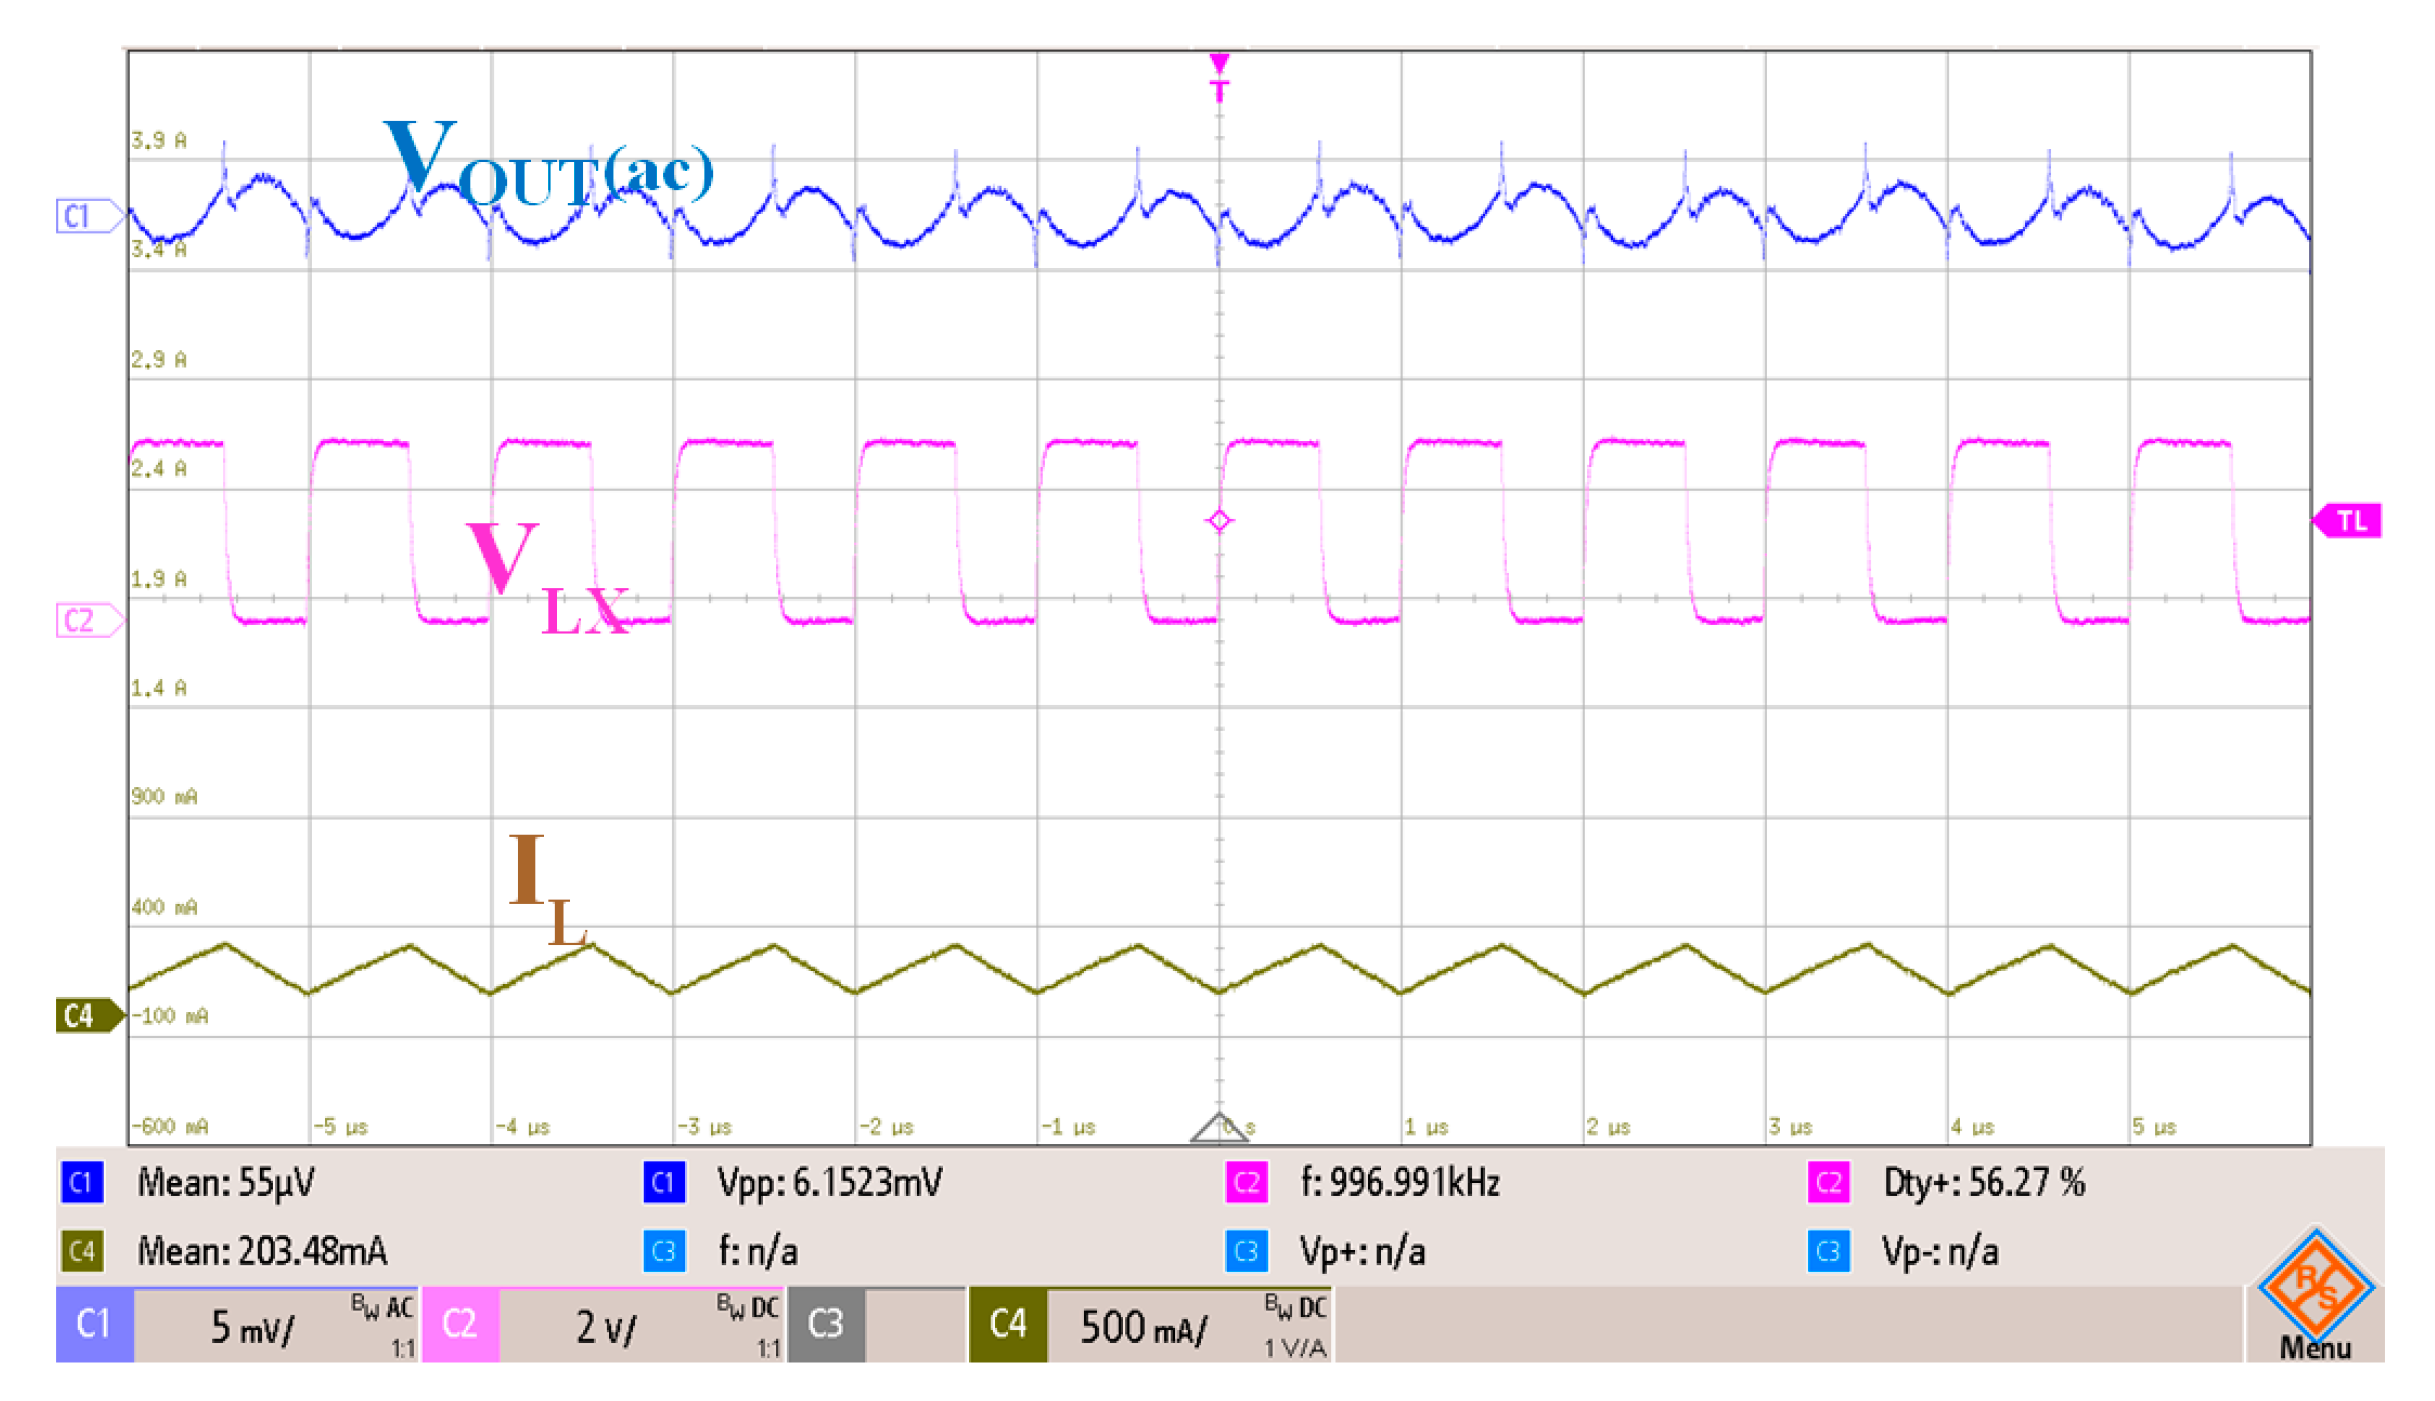2435x1401 pixels.
Task: Click the Dty+ 56.27 % measurement readout
Action: coord(1984,1183)
